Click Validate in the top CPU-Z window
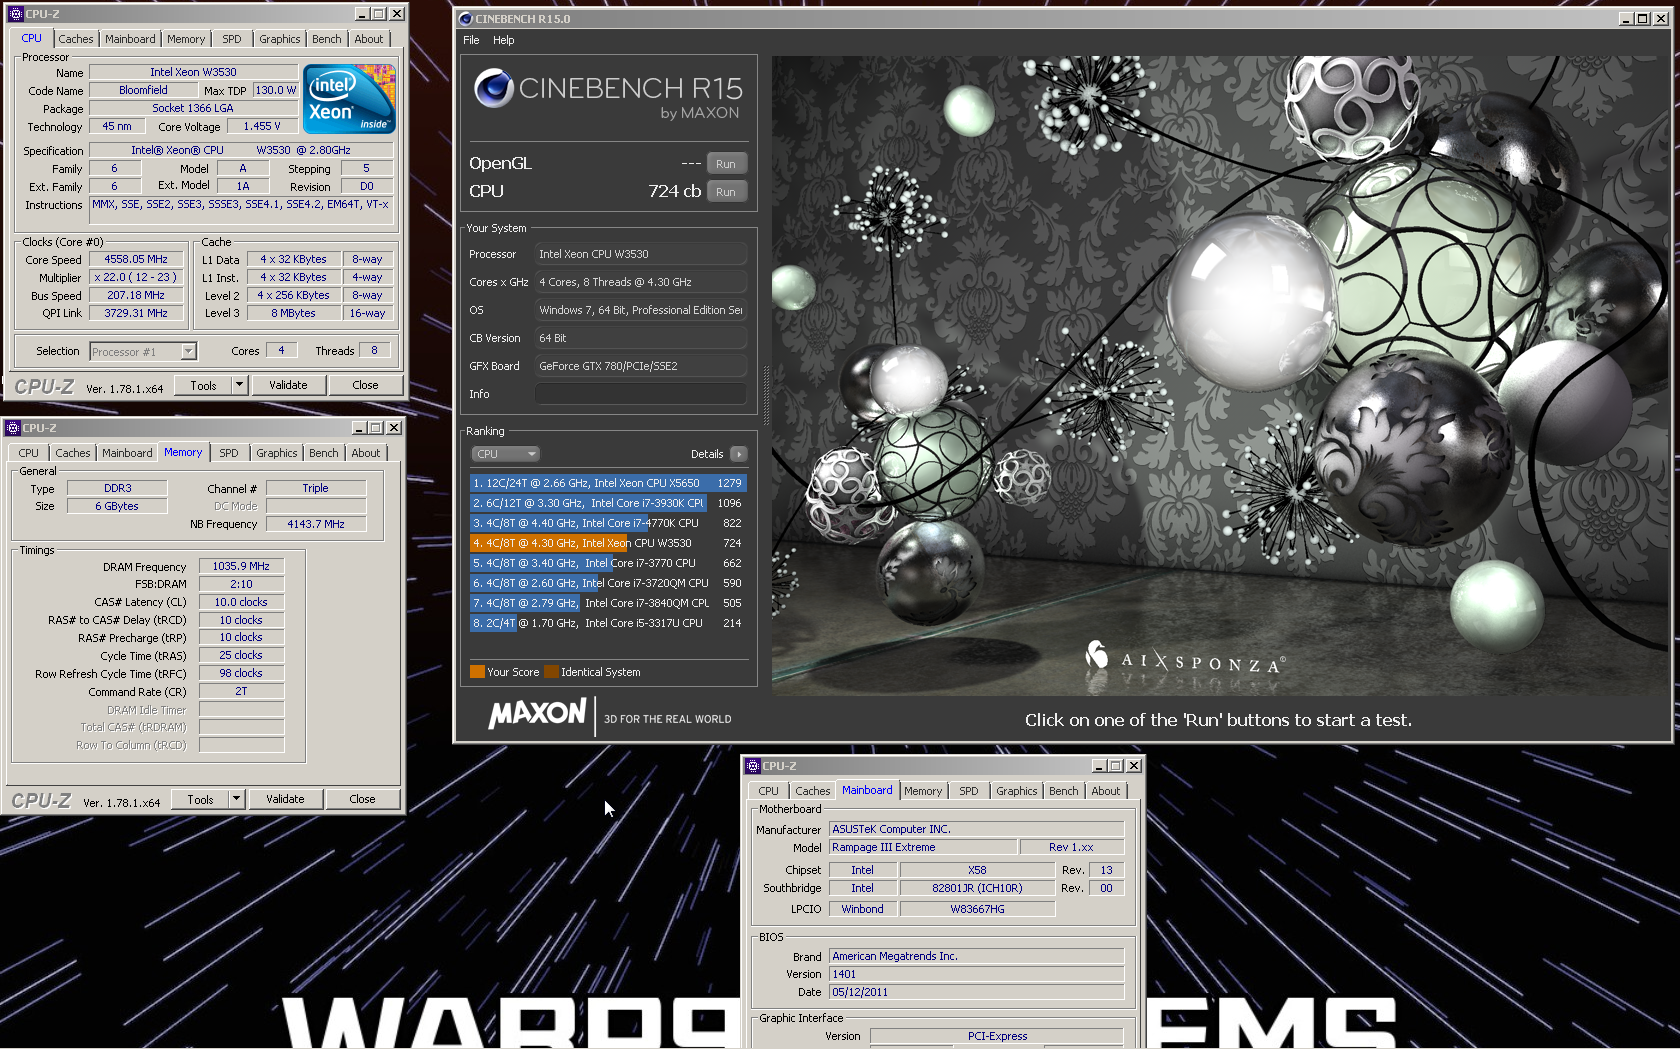1680x1050 pixels. 288,385
